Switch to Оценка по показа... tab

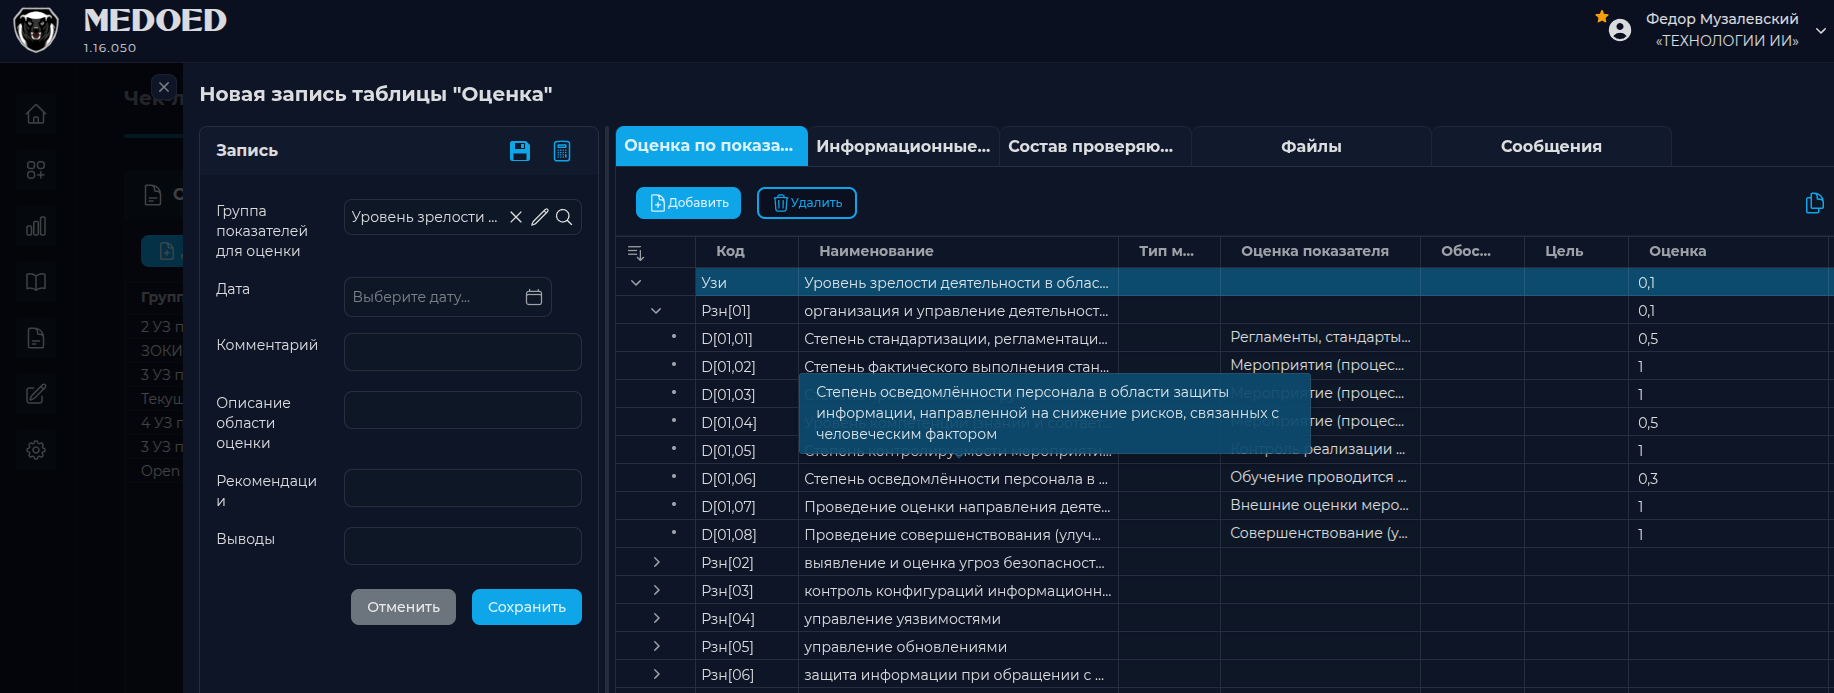711,146
